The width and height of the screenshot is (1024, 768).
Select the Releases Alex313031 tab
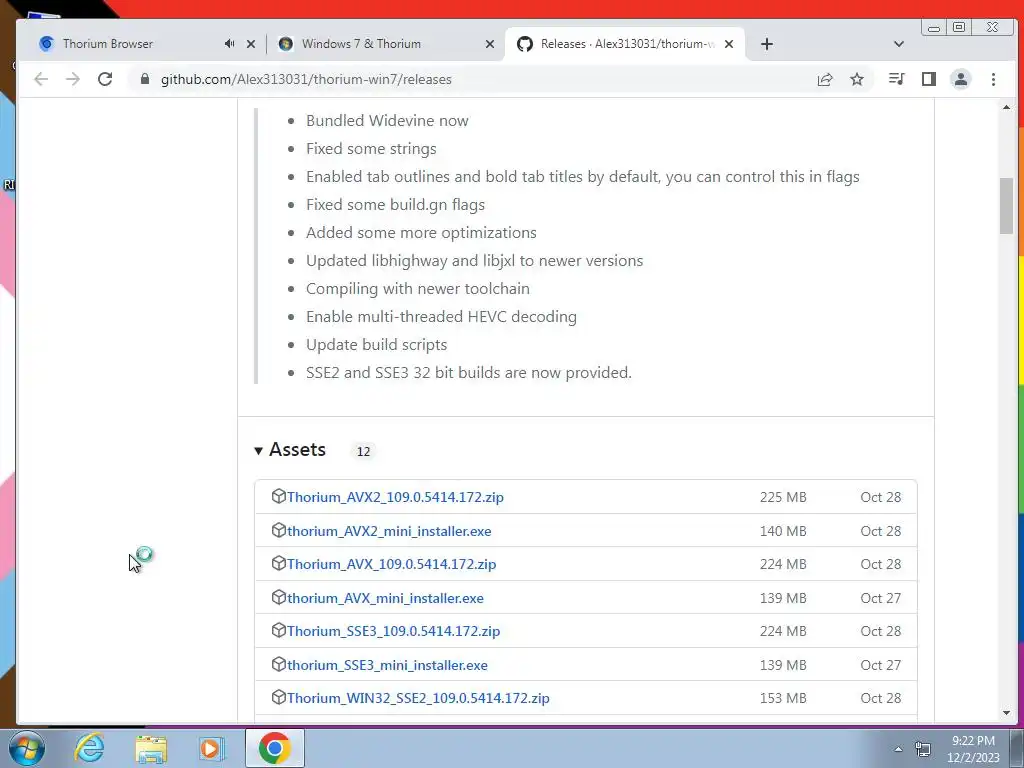pos(625,44)
